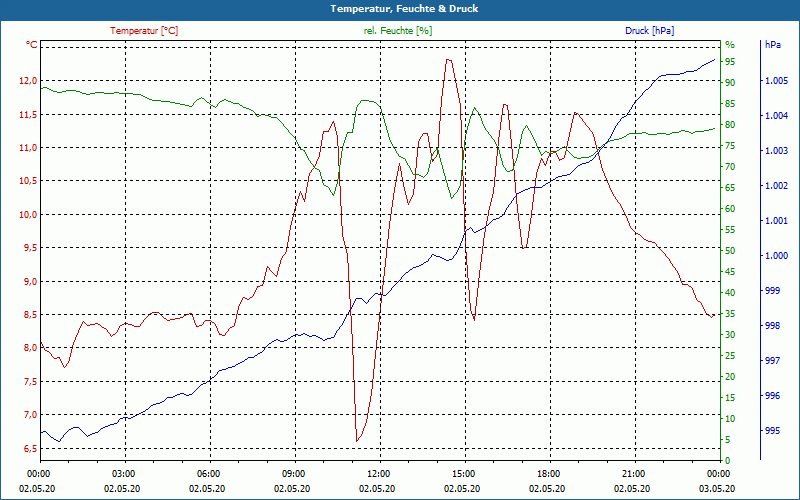This screenshot has height=500, width=800.
Task: Click the 80 humidity axis value
Action: (730, 124)
